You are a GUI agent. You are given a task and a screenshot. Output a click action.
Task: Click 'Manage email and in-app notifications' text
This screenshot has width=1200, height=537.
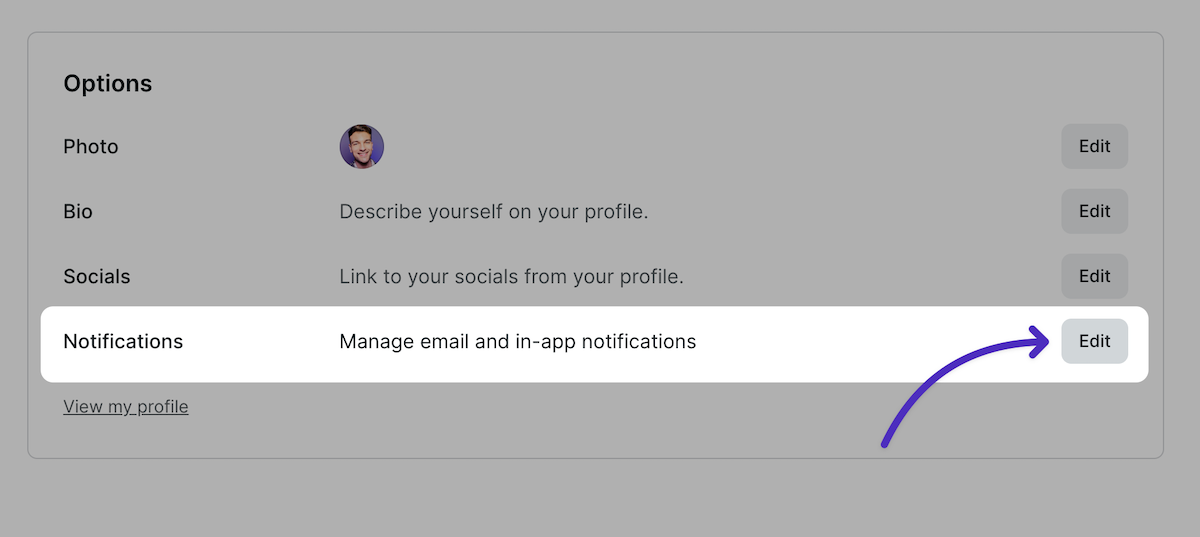(x=517, y=342)
